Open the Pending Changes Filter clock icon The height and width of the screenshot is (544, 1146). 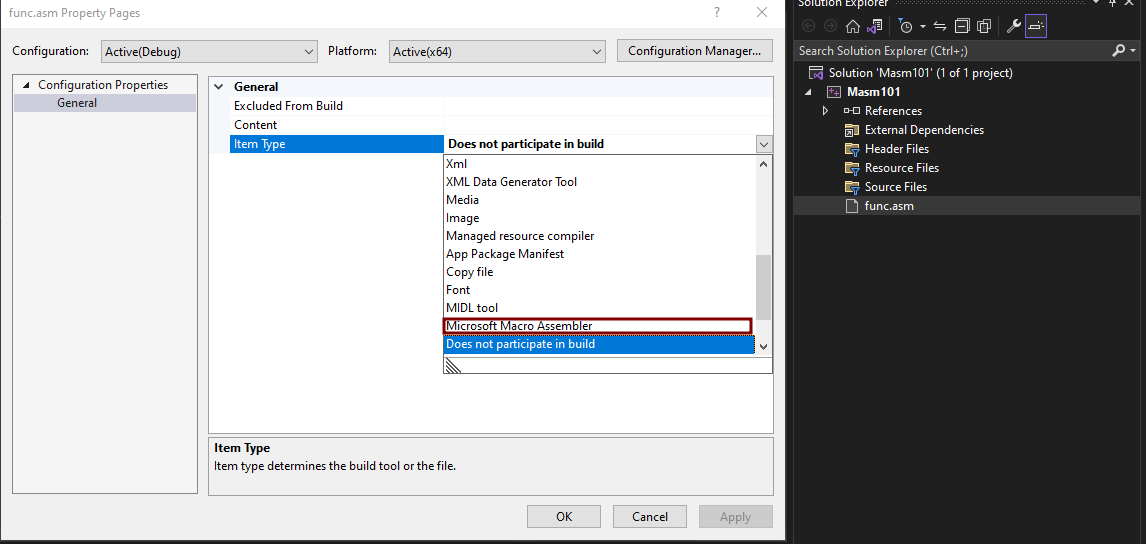(x=906, y=26)
